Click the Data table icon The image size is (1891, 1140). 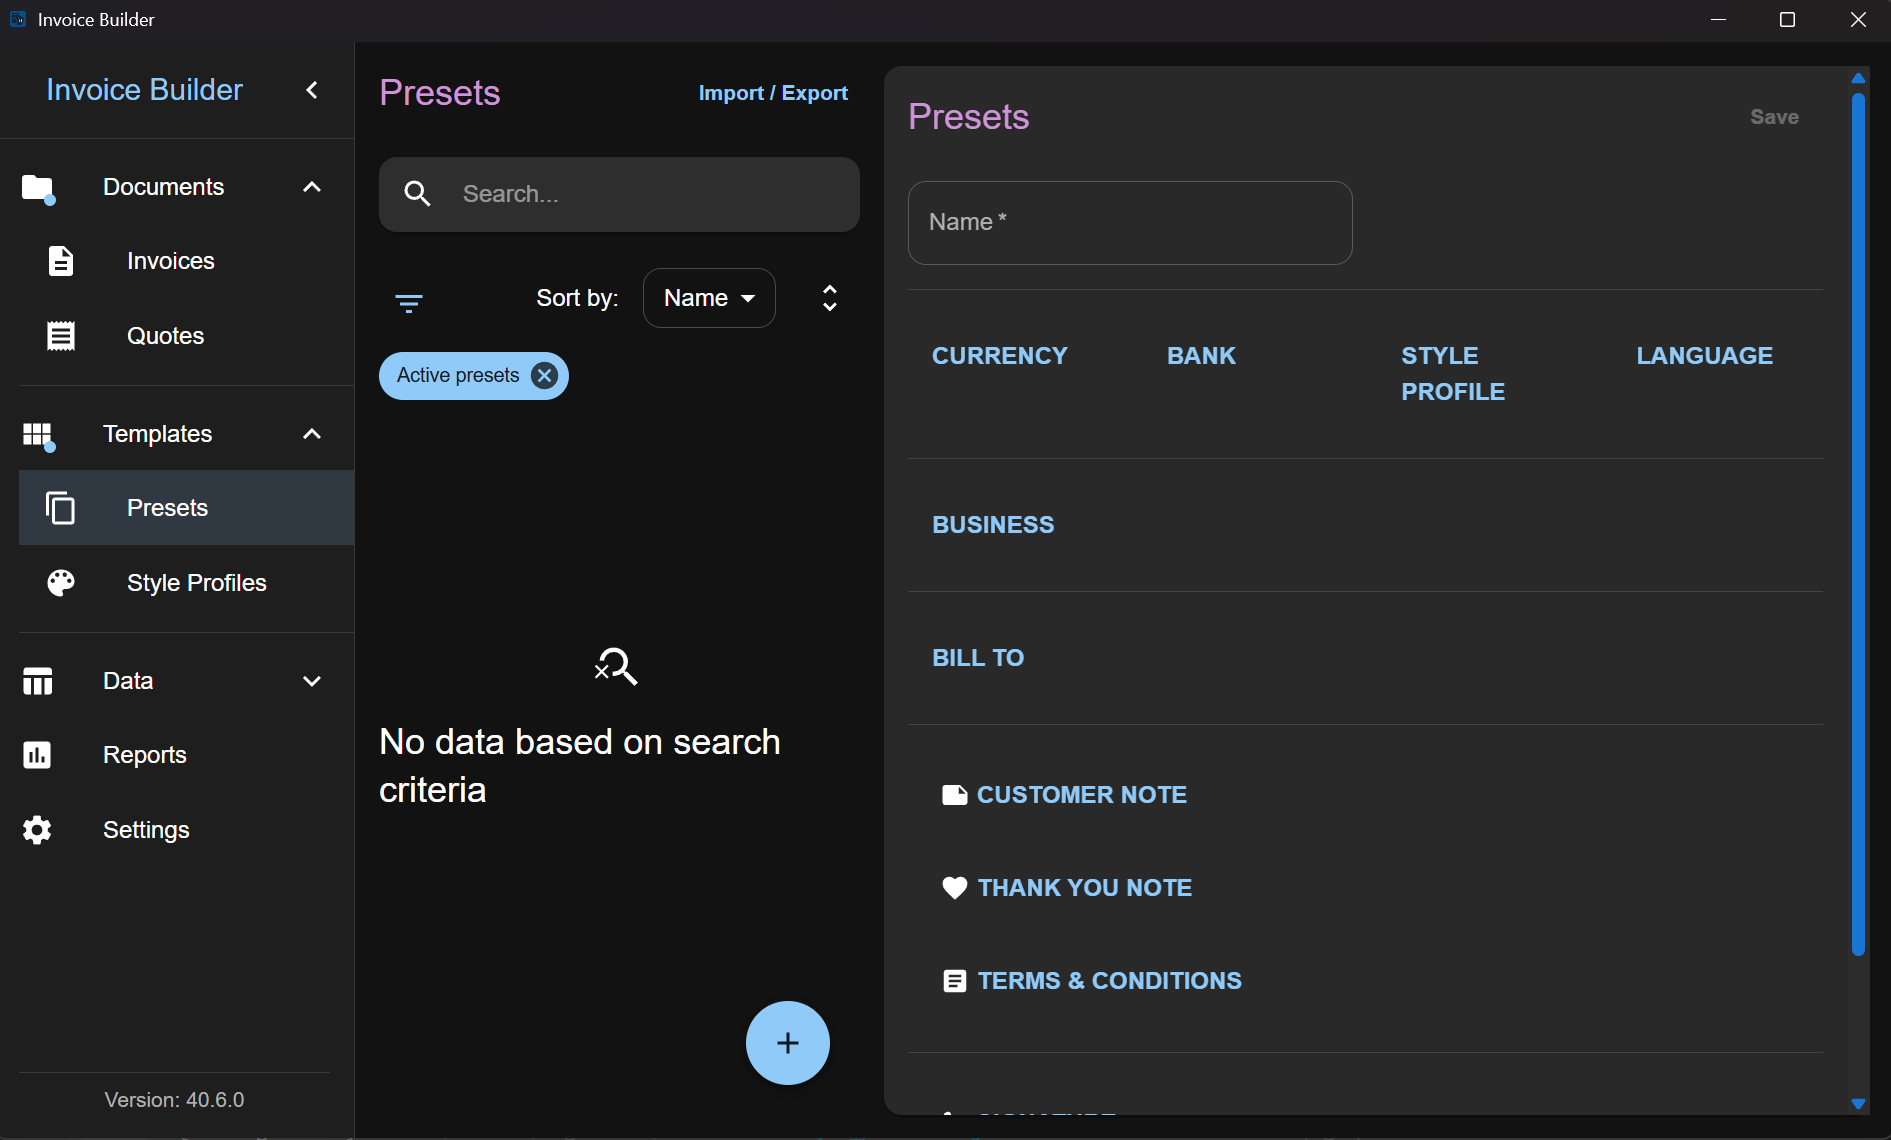point(38,681)
